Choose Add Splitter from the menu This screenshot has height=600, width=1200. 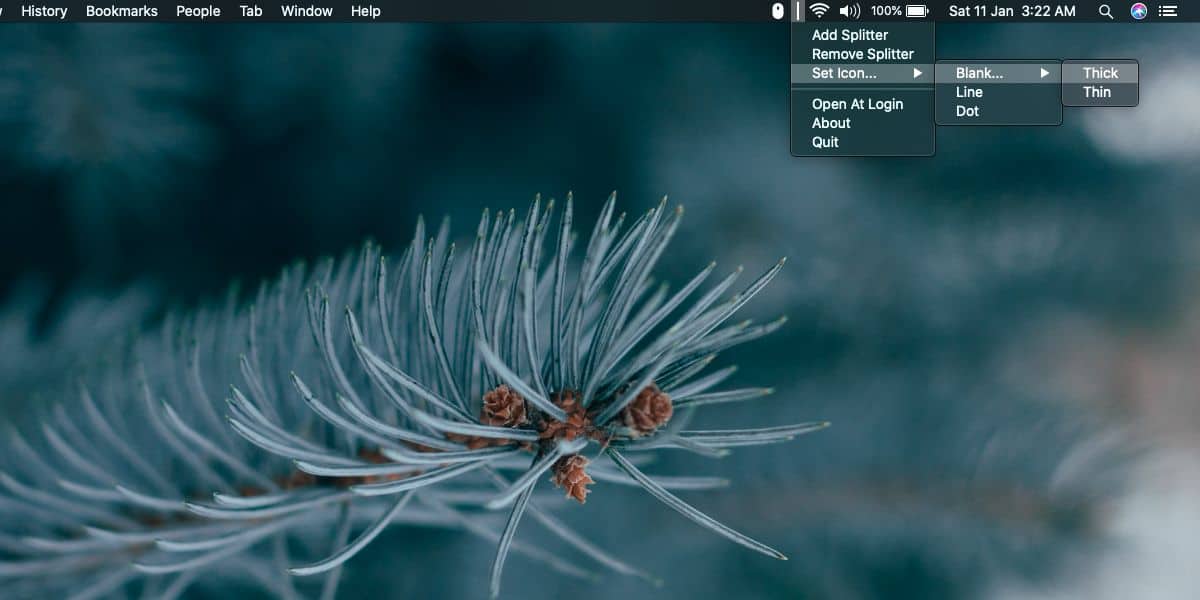(863, 35)
